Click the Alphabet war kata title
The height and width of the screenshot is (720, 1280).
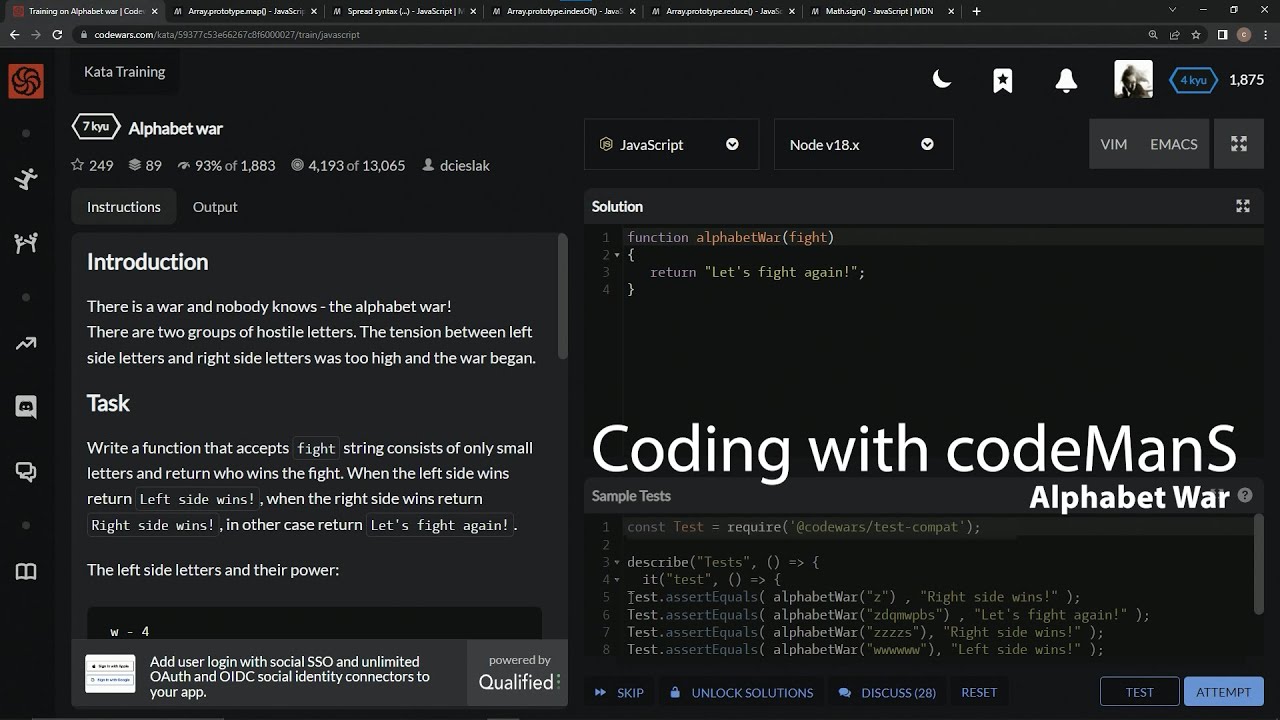(176, 128)
